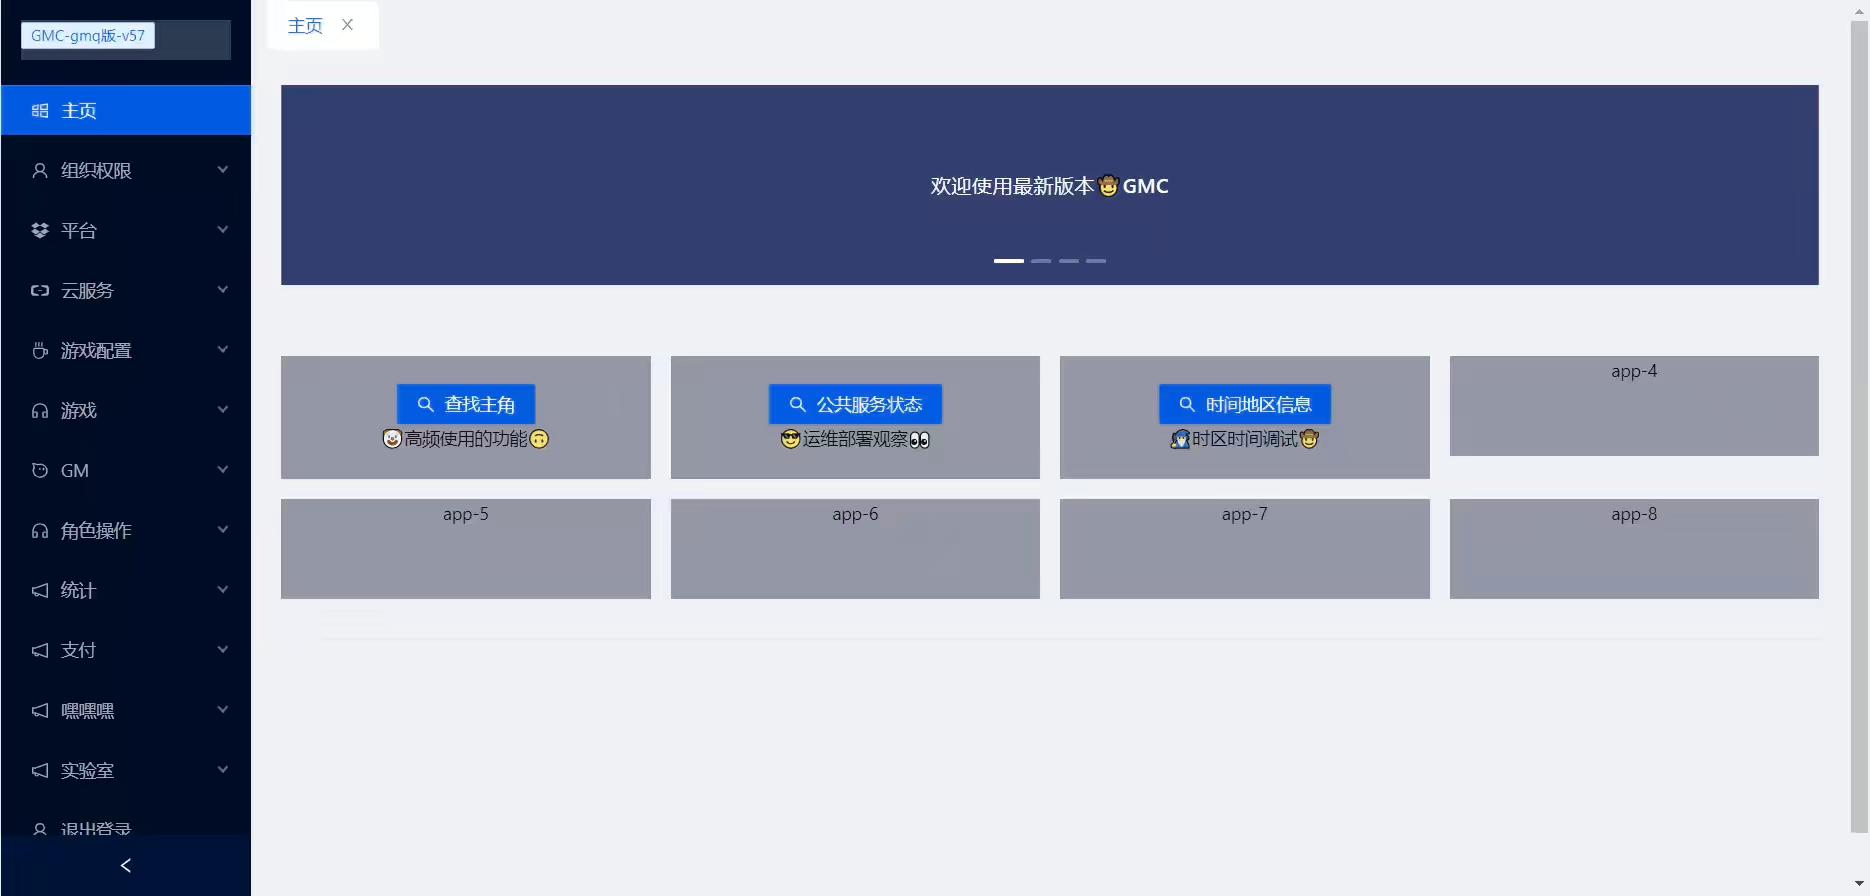The height and width of the screenshot is (896, 1870).
Task: Click the GM clock icon
Action: [x=40, y=471]
